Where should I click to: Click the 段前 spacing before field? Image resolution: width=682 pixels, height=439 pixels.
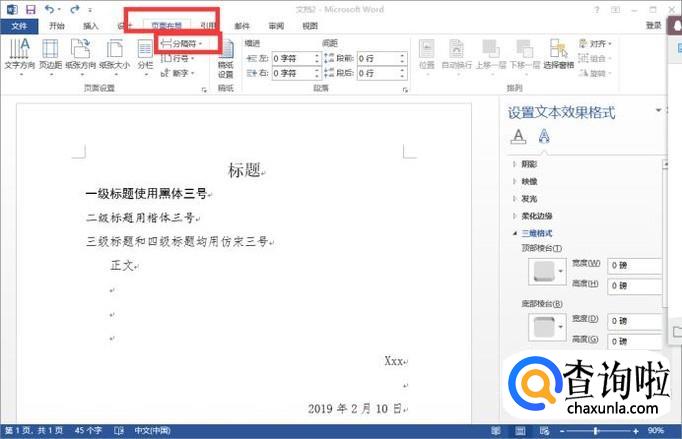(x=382, y=58)
